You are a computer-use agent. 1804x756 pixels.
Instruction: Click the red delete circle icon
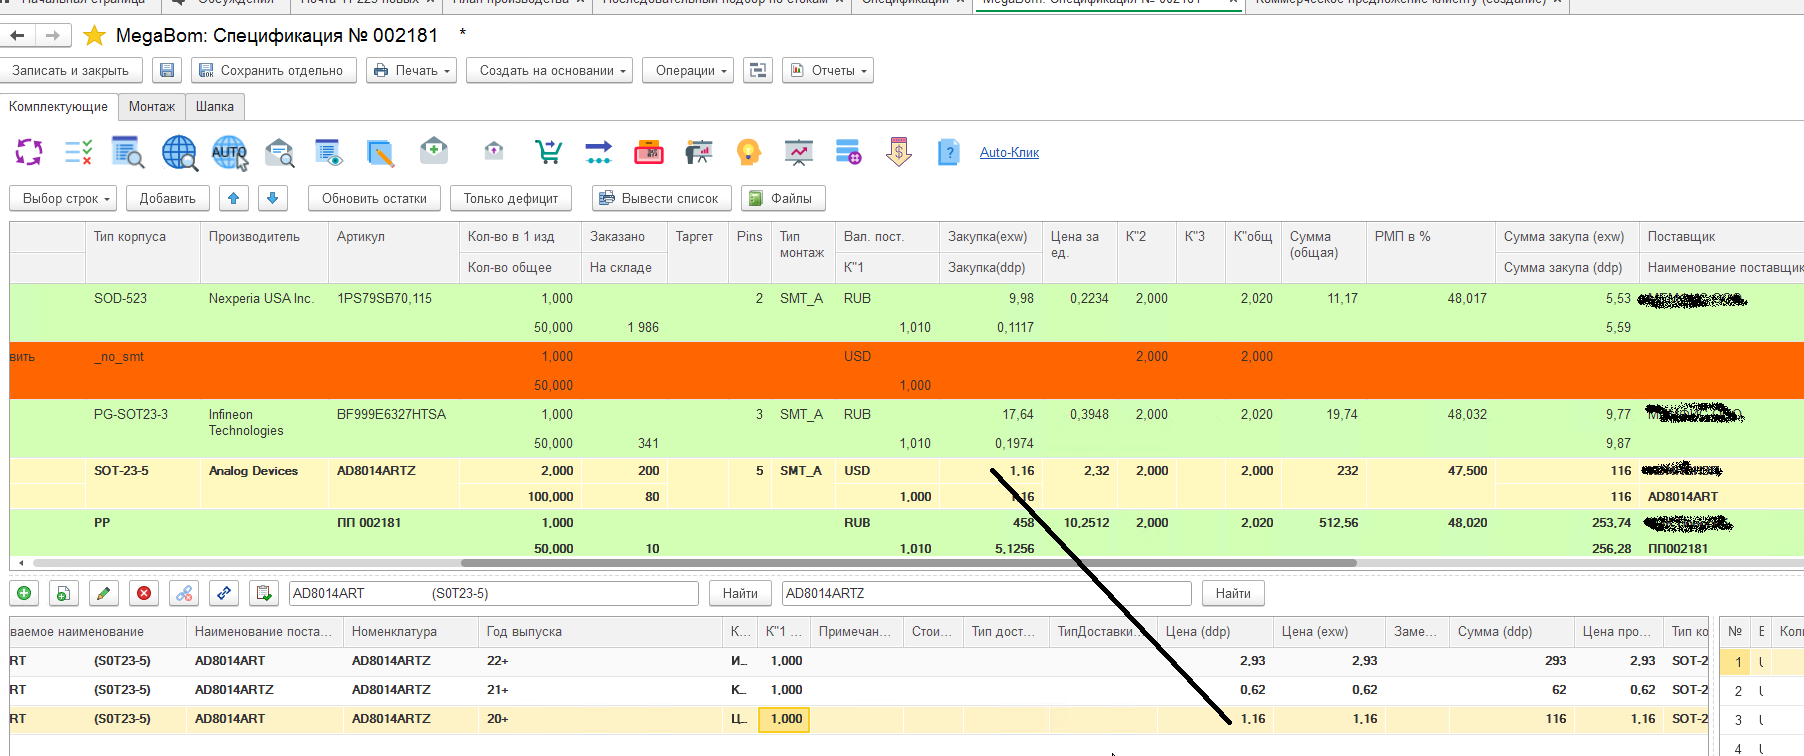[x=144, y=593]
